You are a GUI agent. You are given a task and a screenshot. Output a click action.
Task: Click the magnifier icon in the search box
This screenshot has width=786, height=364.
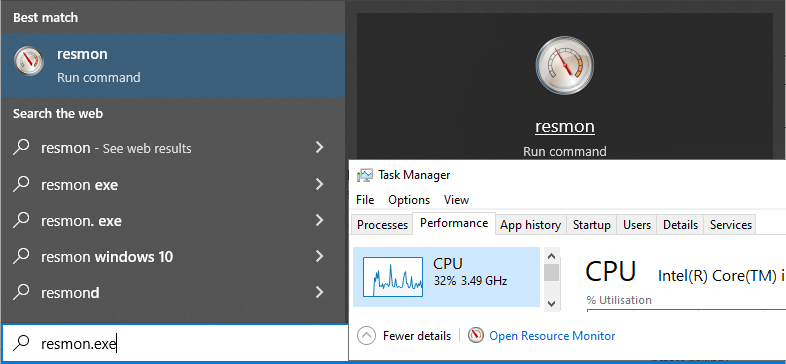(21, 343)
